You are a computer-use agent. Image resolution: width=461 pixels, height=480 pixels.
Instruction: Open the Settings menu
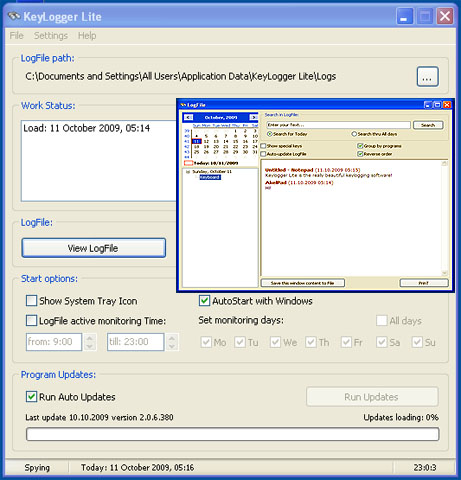51,35
